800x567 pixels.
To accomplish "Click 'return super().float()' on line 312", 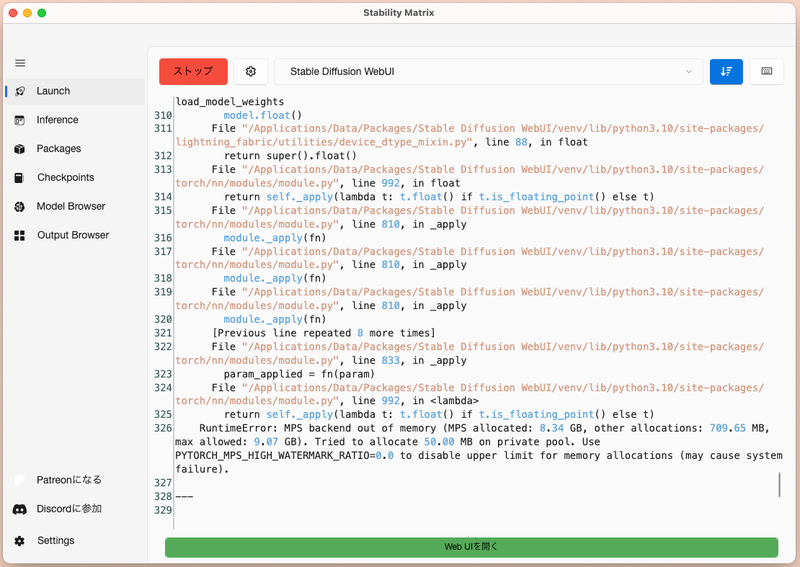I will click(x=290, y=156).
